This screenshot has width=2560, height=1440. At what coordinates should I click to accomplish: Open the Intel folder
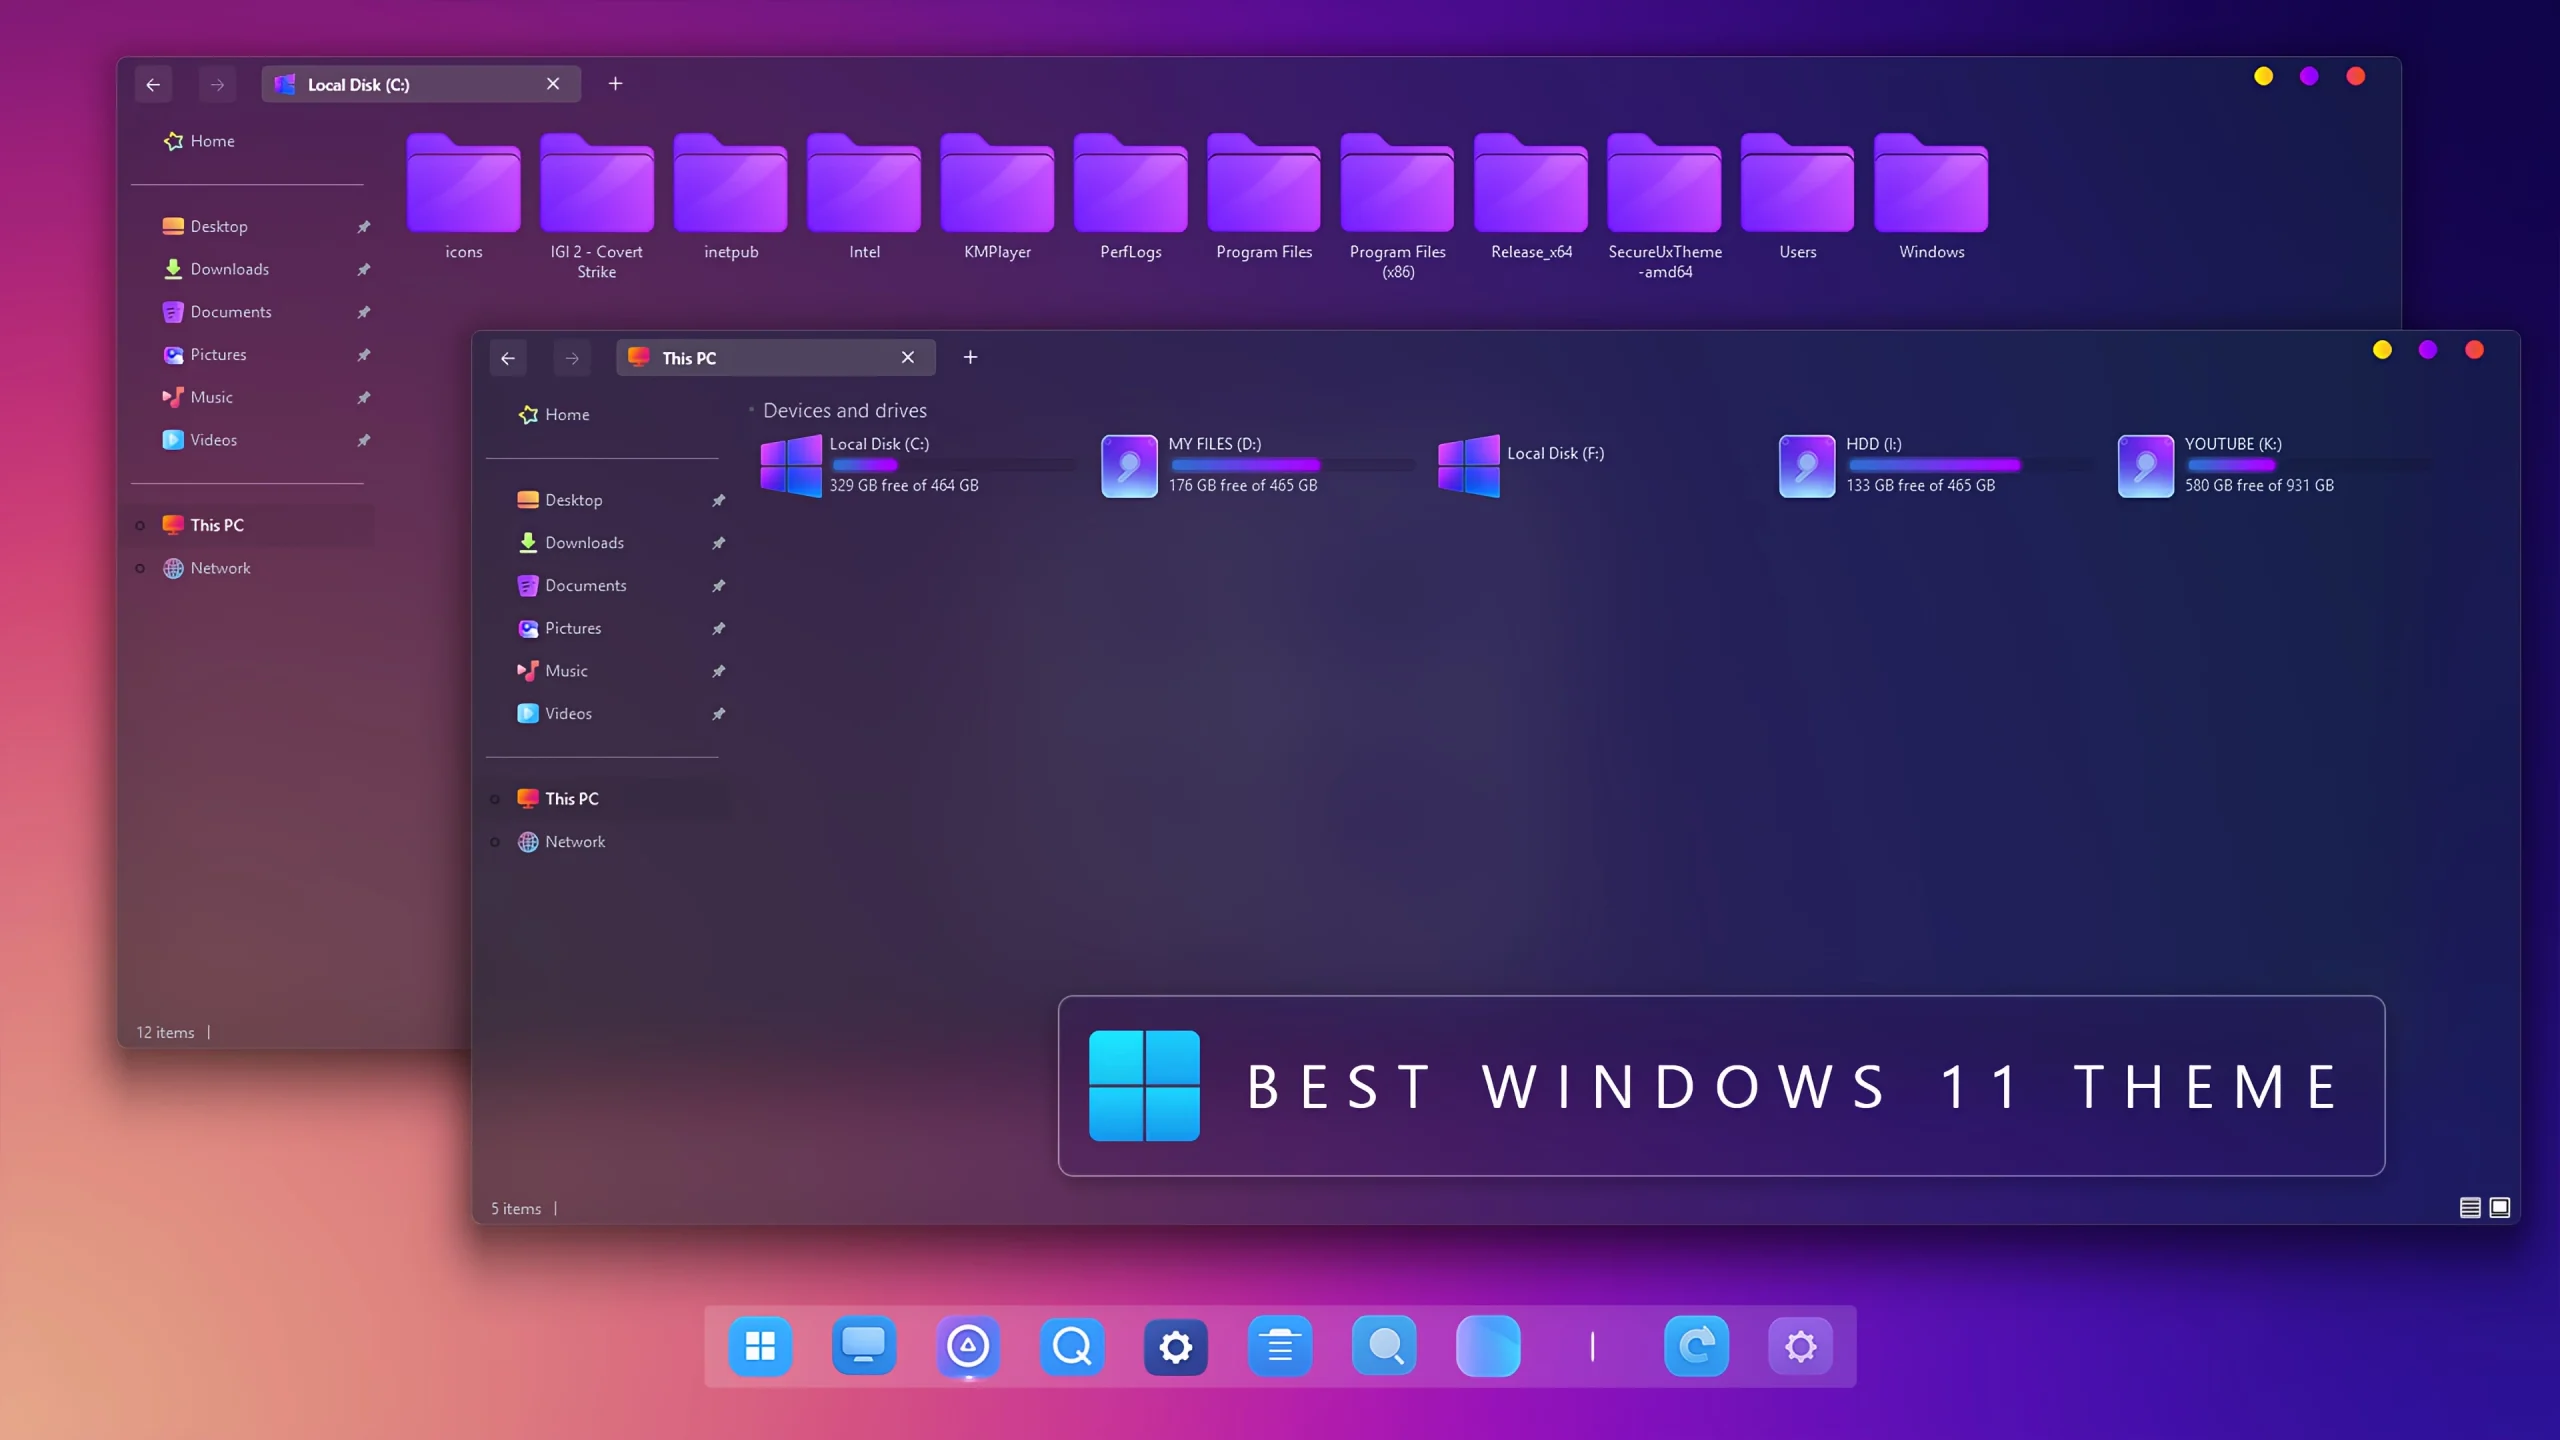[x=864, y=197]
